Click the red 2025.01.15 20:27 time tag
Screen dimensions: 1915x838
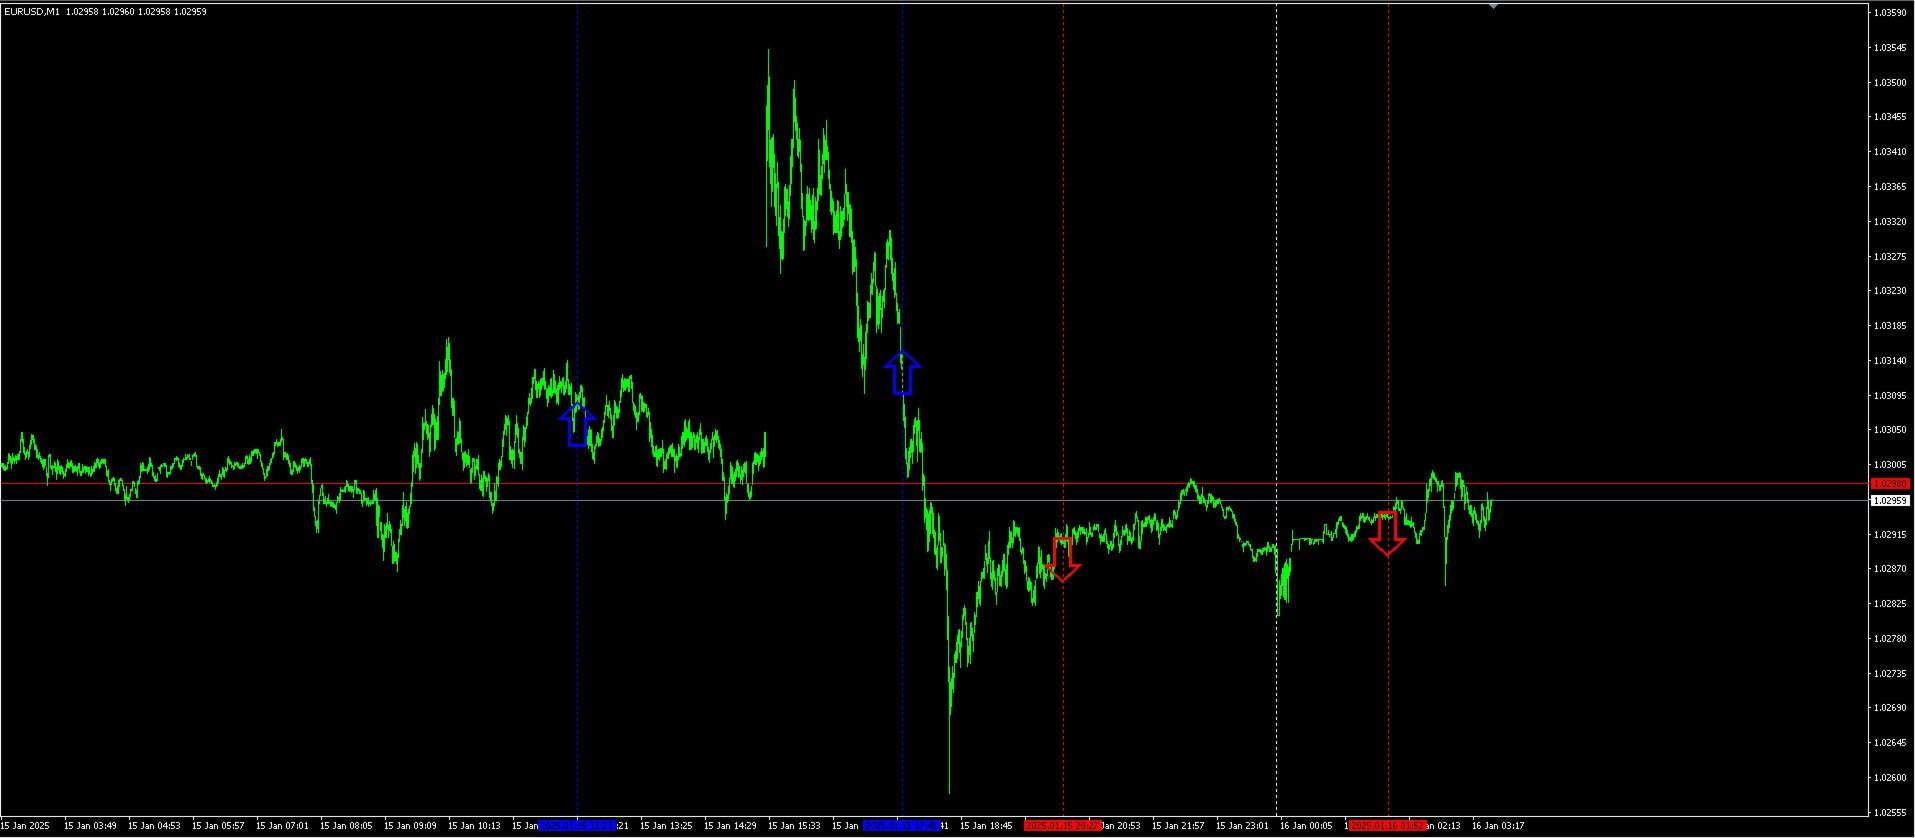1063,826
